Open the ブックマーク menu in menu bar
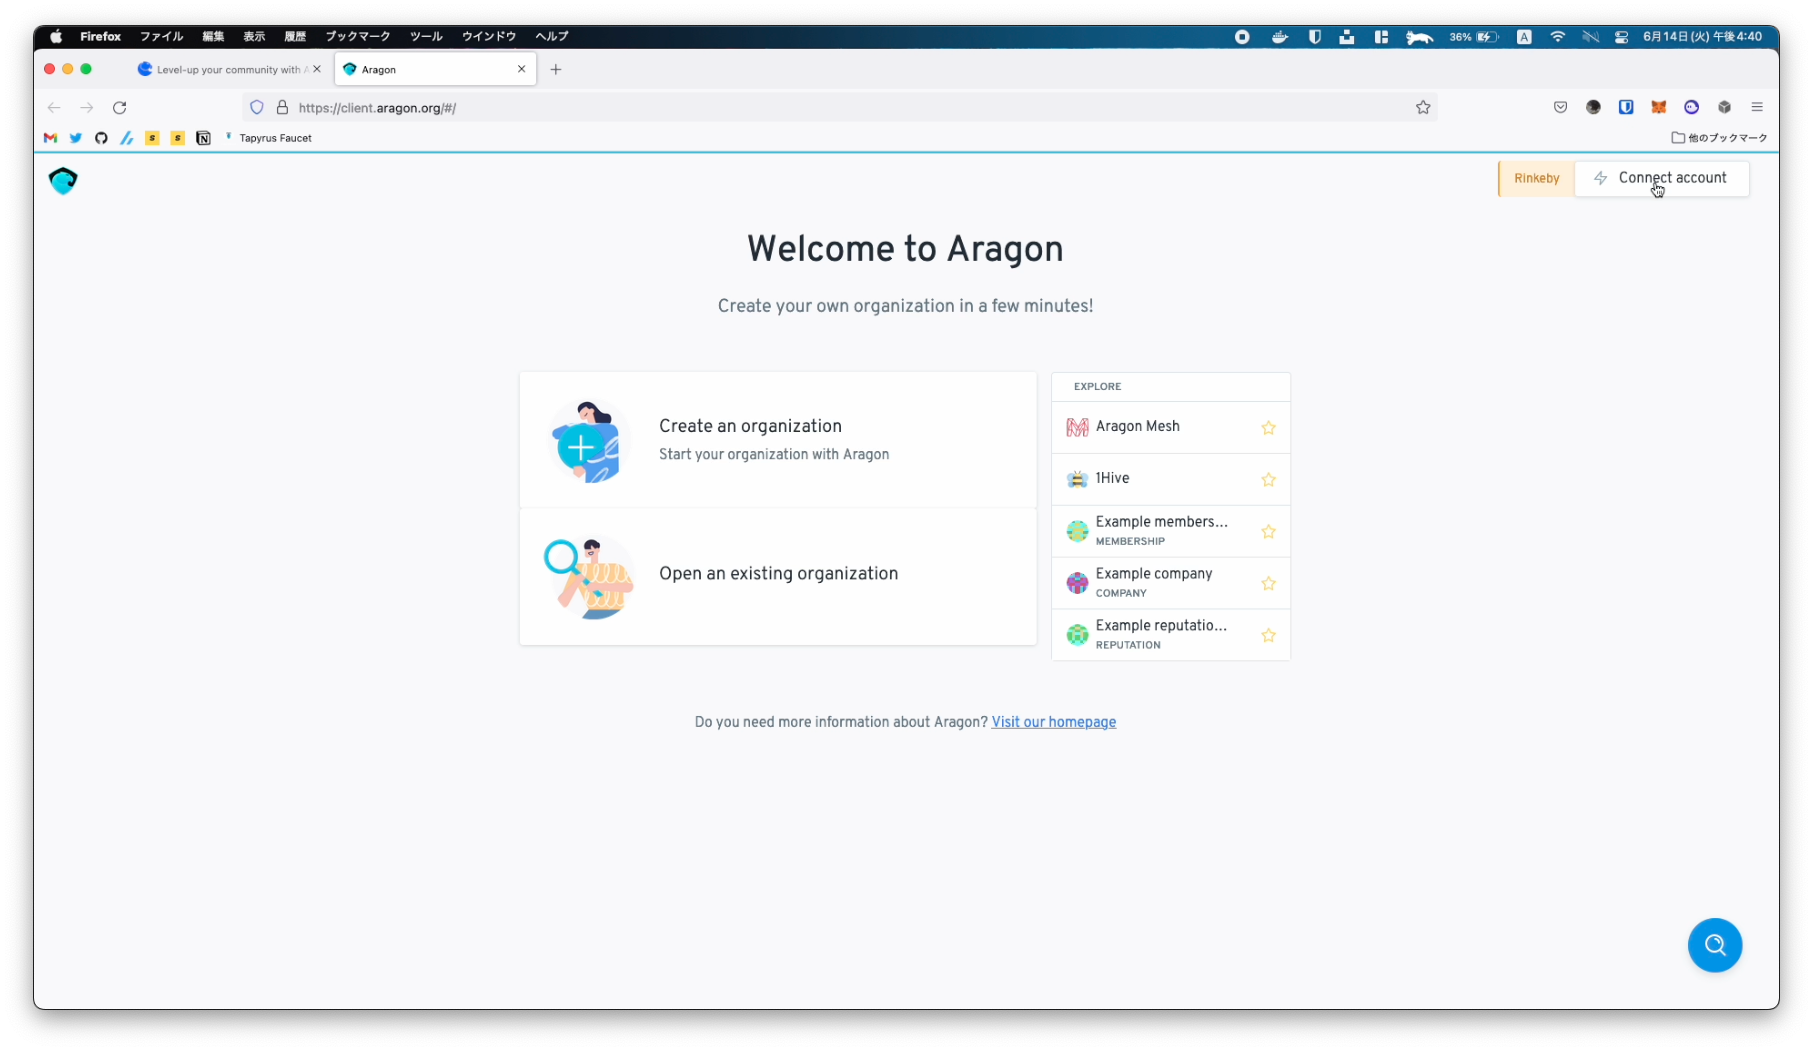Viewport: 1813px width, 1051px height. click(357, 36)
